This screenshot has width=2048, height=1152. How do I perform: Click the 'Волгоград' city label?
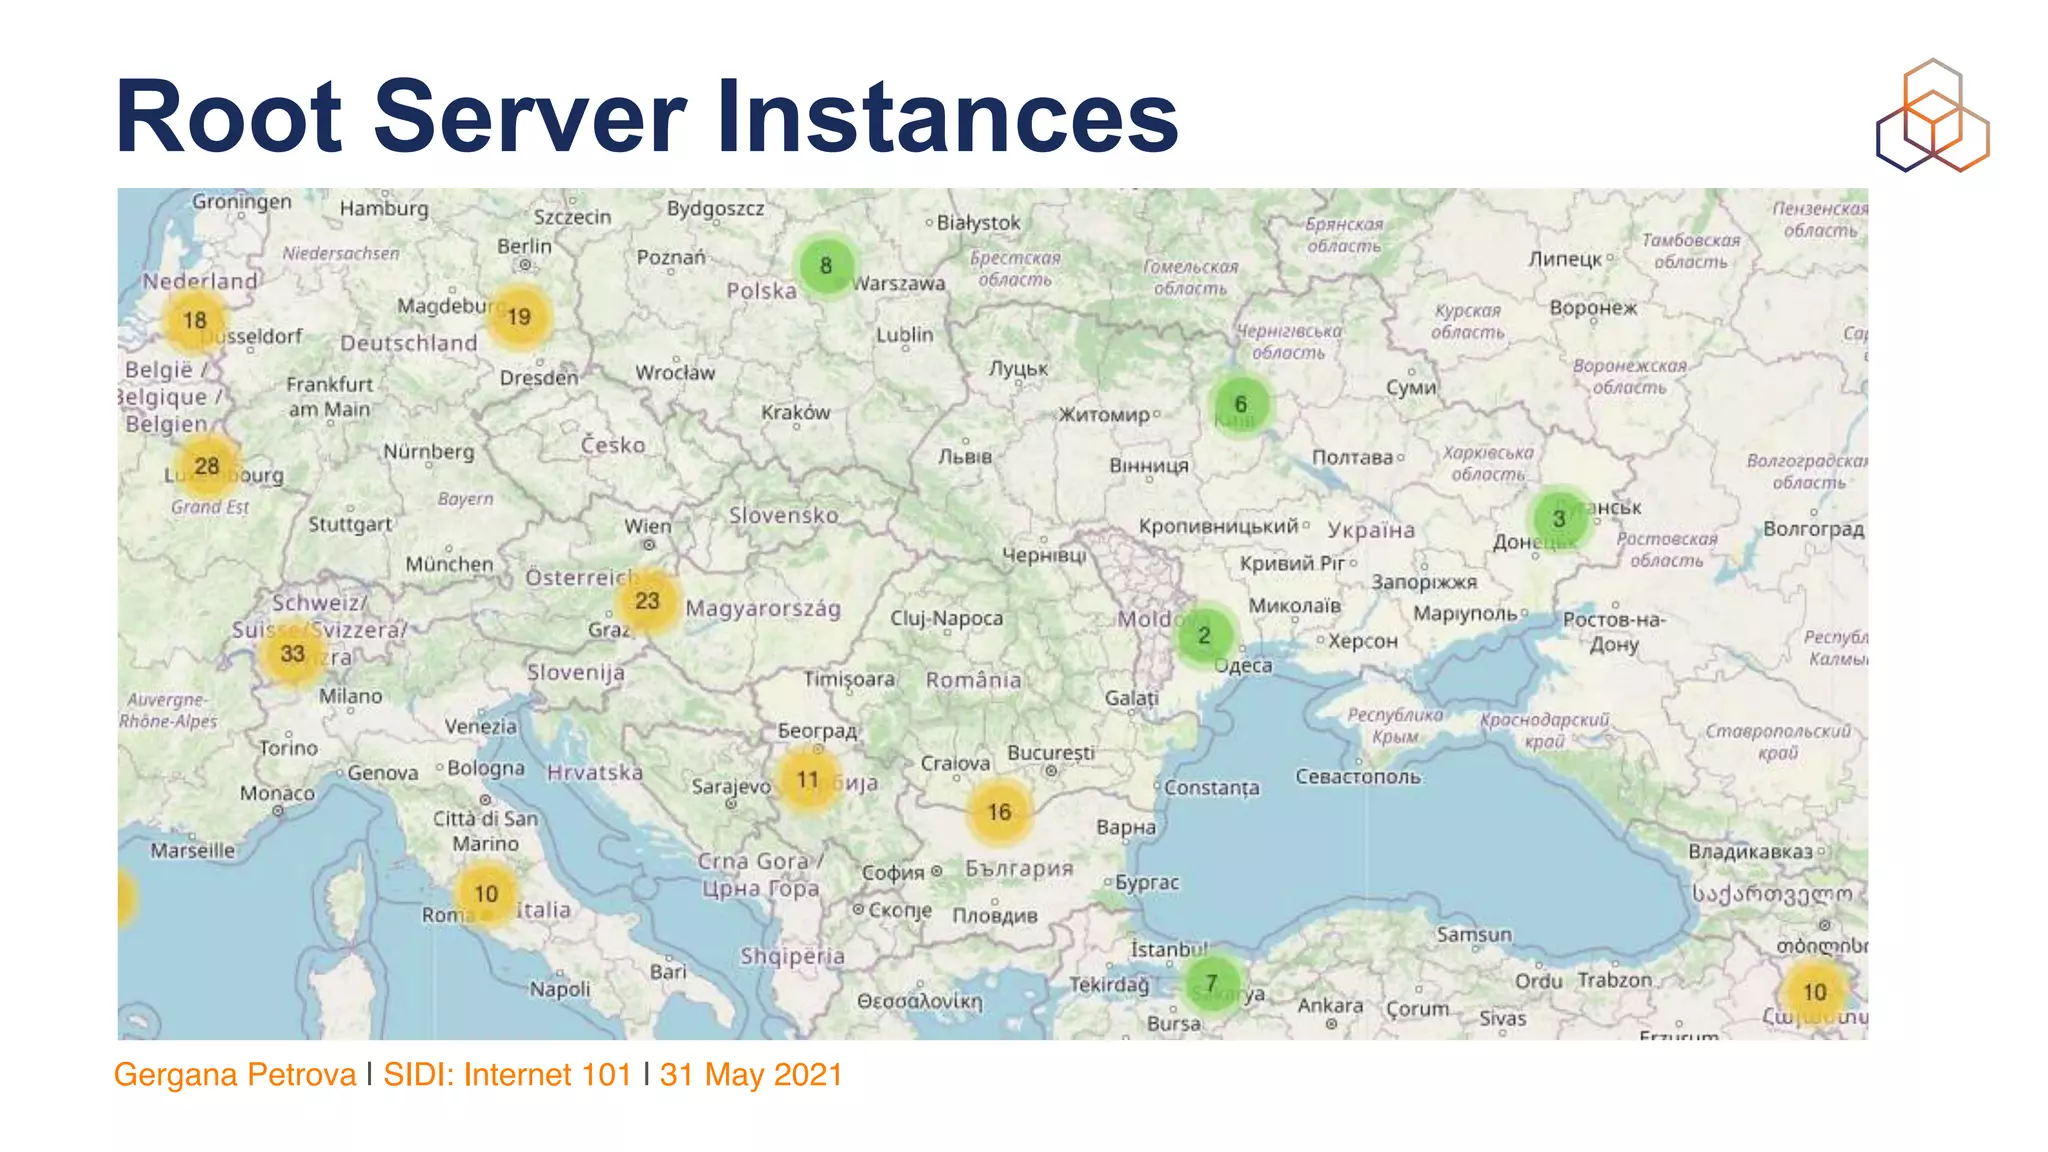tap(1814, 529)
